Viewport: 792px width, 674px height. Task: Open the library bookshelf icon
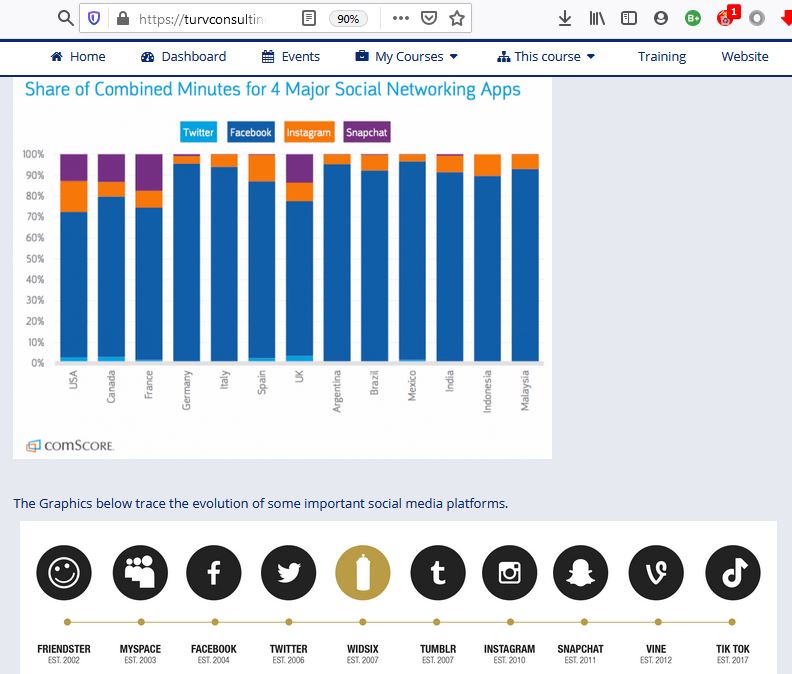pos(597,19)
